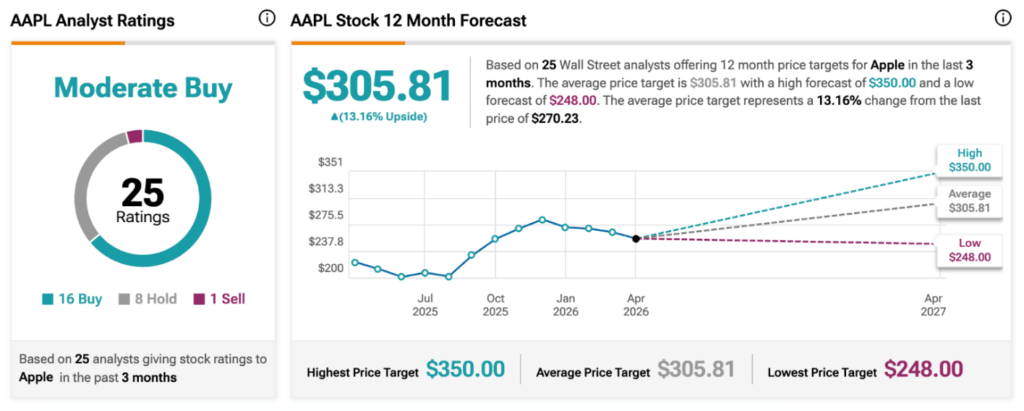This screenshot has width=1024, height=411.
Task: Click the Highest Price Target $350.00 value
Action: click(465, 369)
